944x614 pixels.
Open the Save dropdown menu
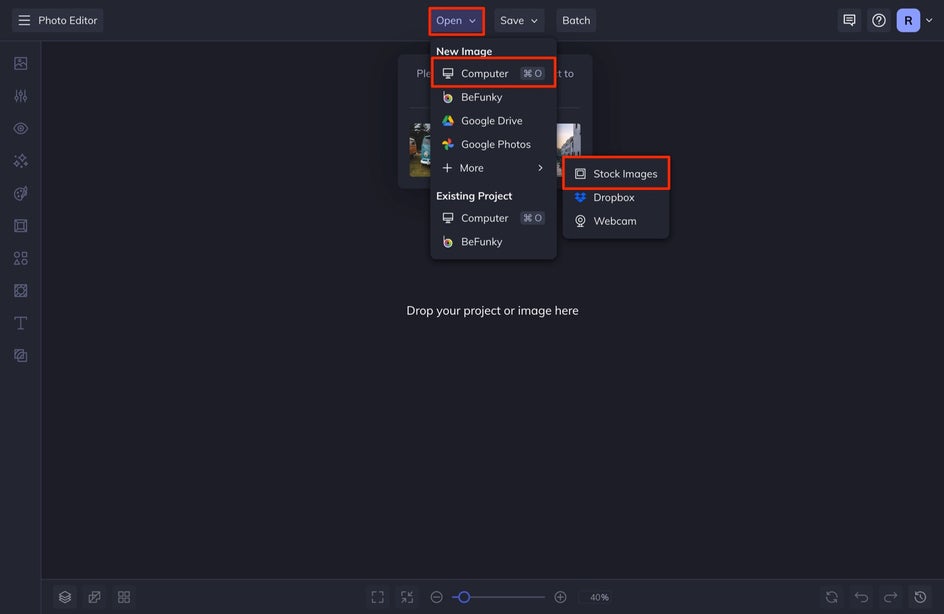[x=519, y=20]
